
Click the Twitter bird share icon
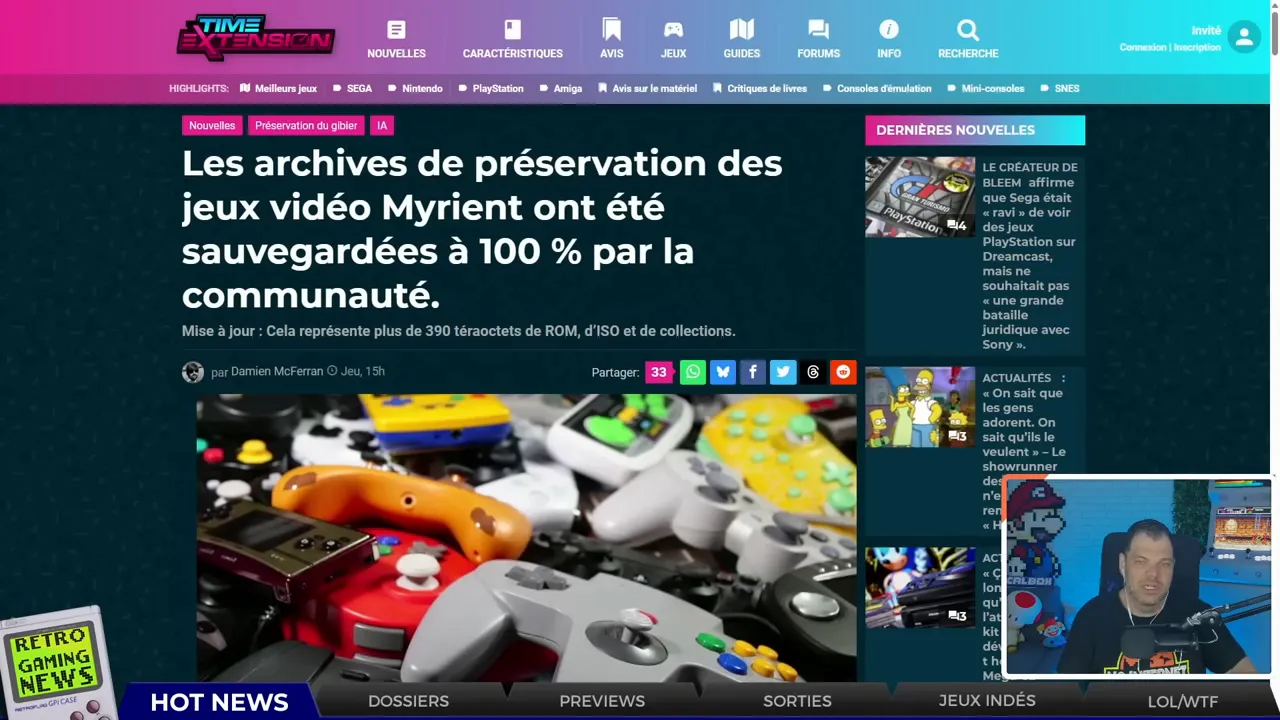[783, 372]
